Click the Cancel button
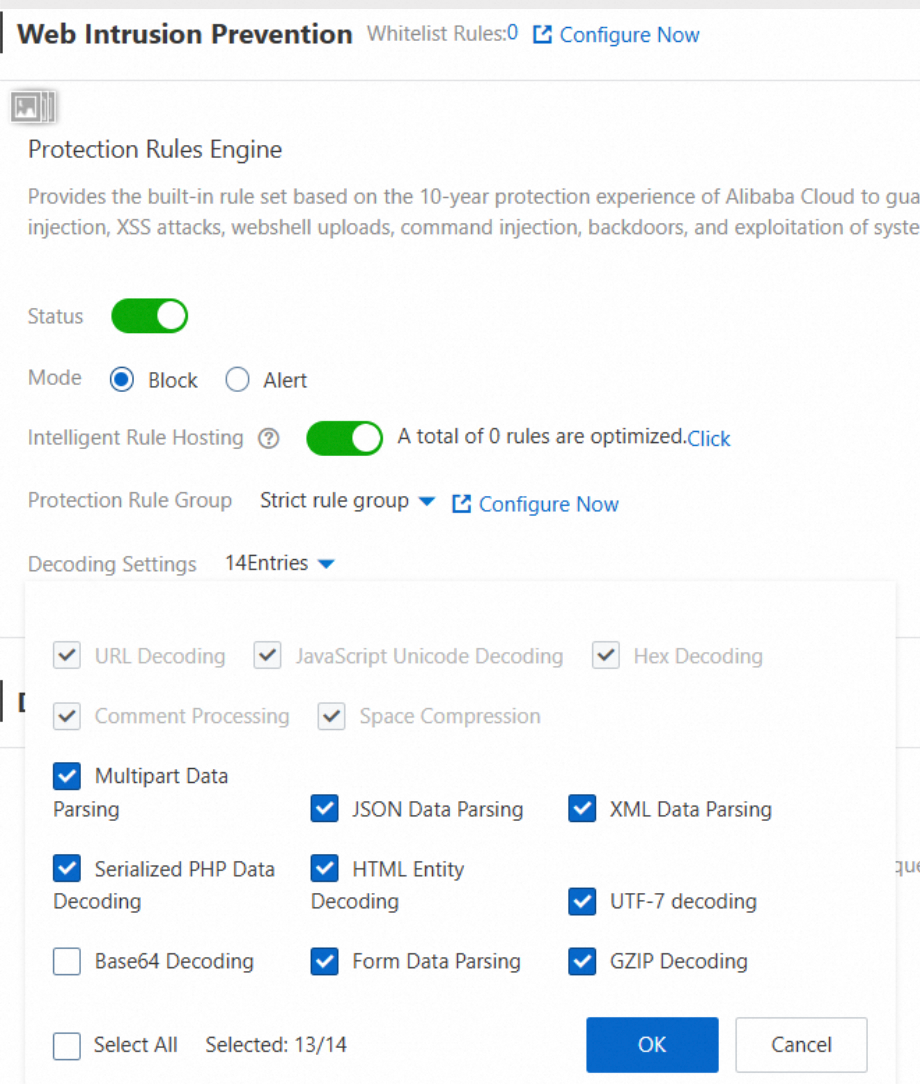Image resolution: width=920 pixels, height=1084 pixels. coord(801,1045)
